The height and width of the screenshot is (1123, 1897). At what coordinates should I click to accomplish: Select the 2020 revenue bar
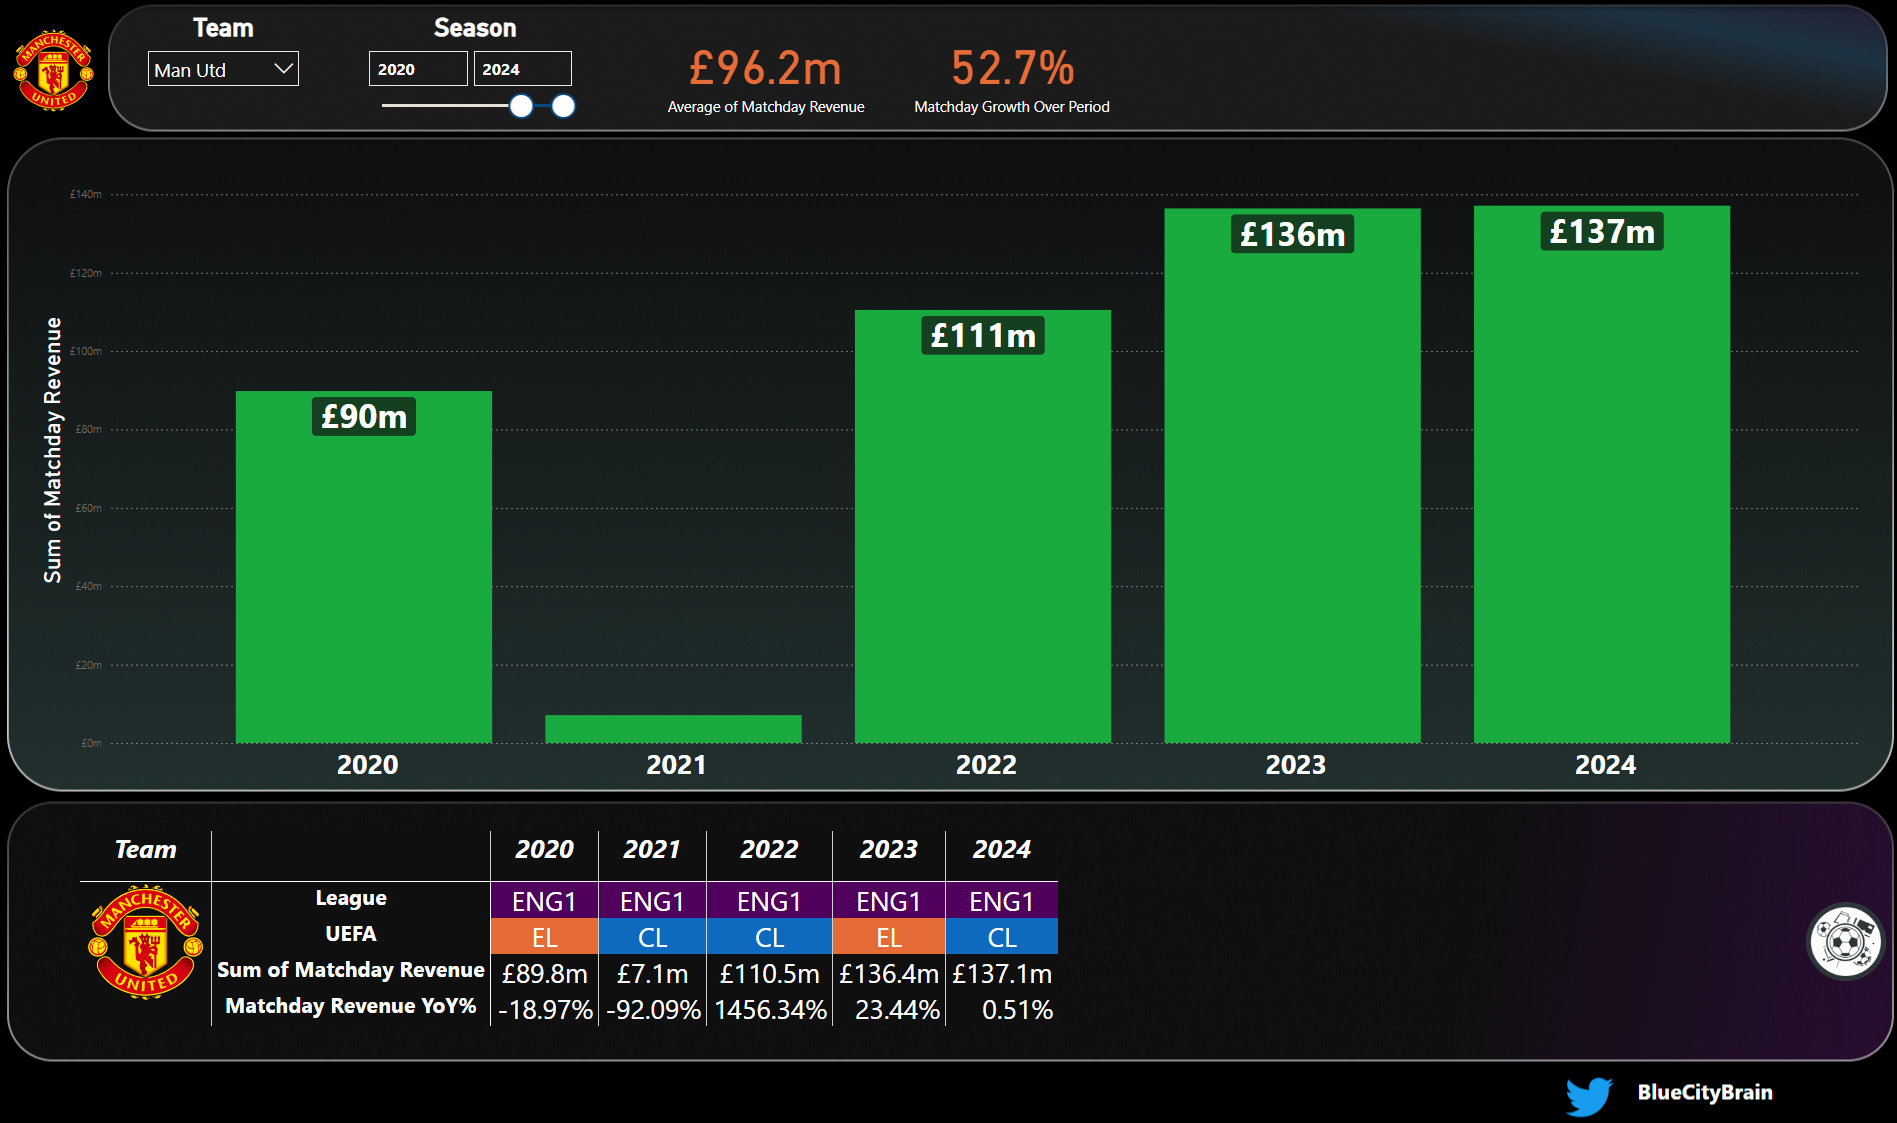(364, 567)
